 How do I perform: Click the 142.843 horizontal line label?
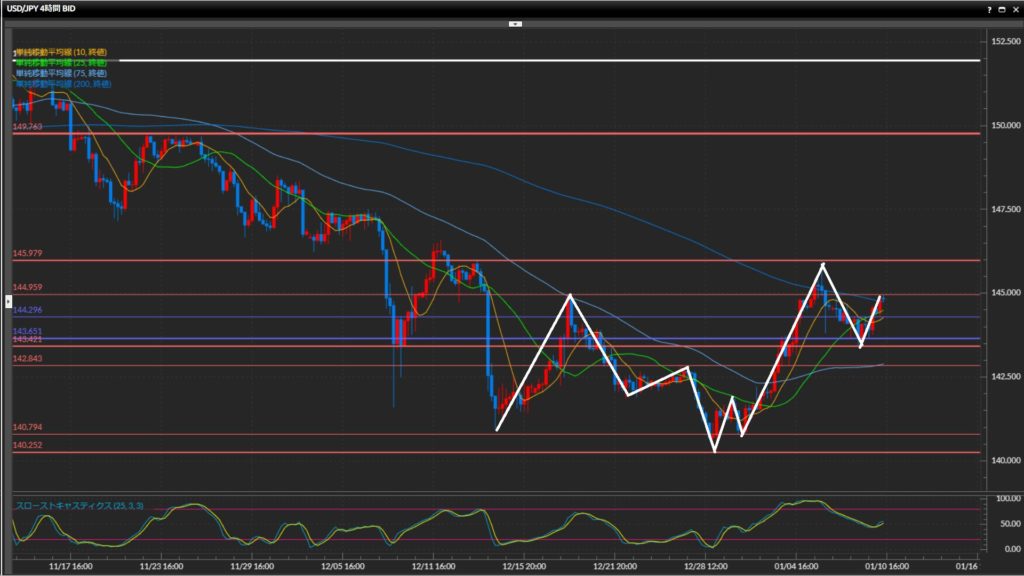pyautogui.click(x=27, y=359)
